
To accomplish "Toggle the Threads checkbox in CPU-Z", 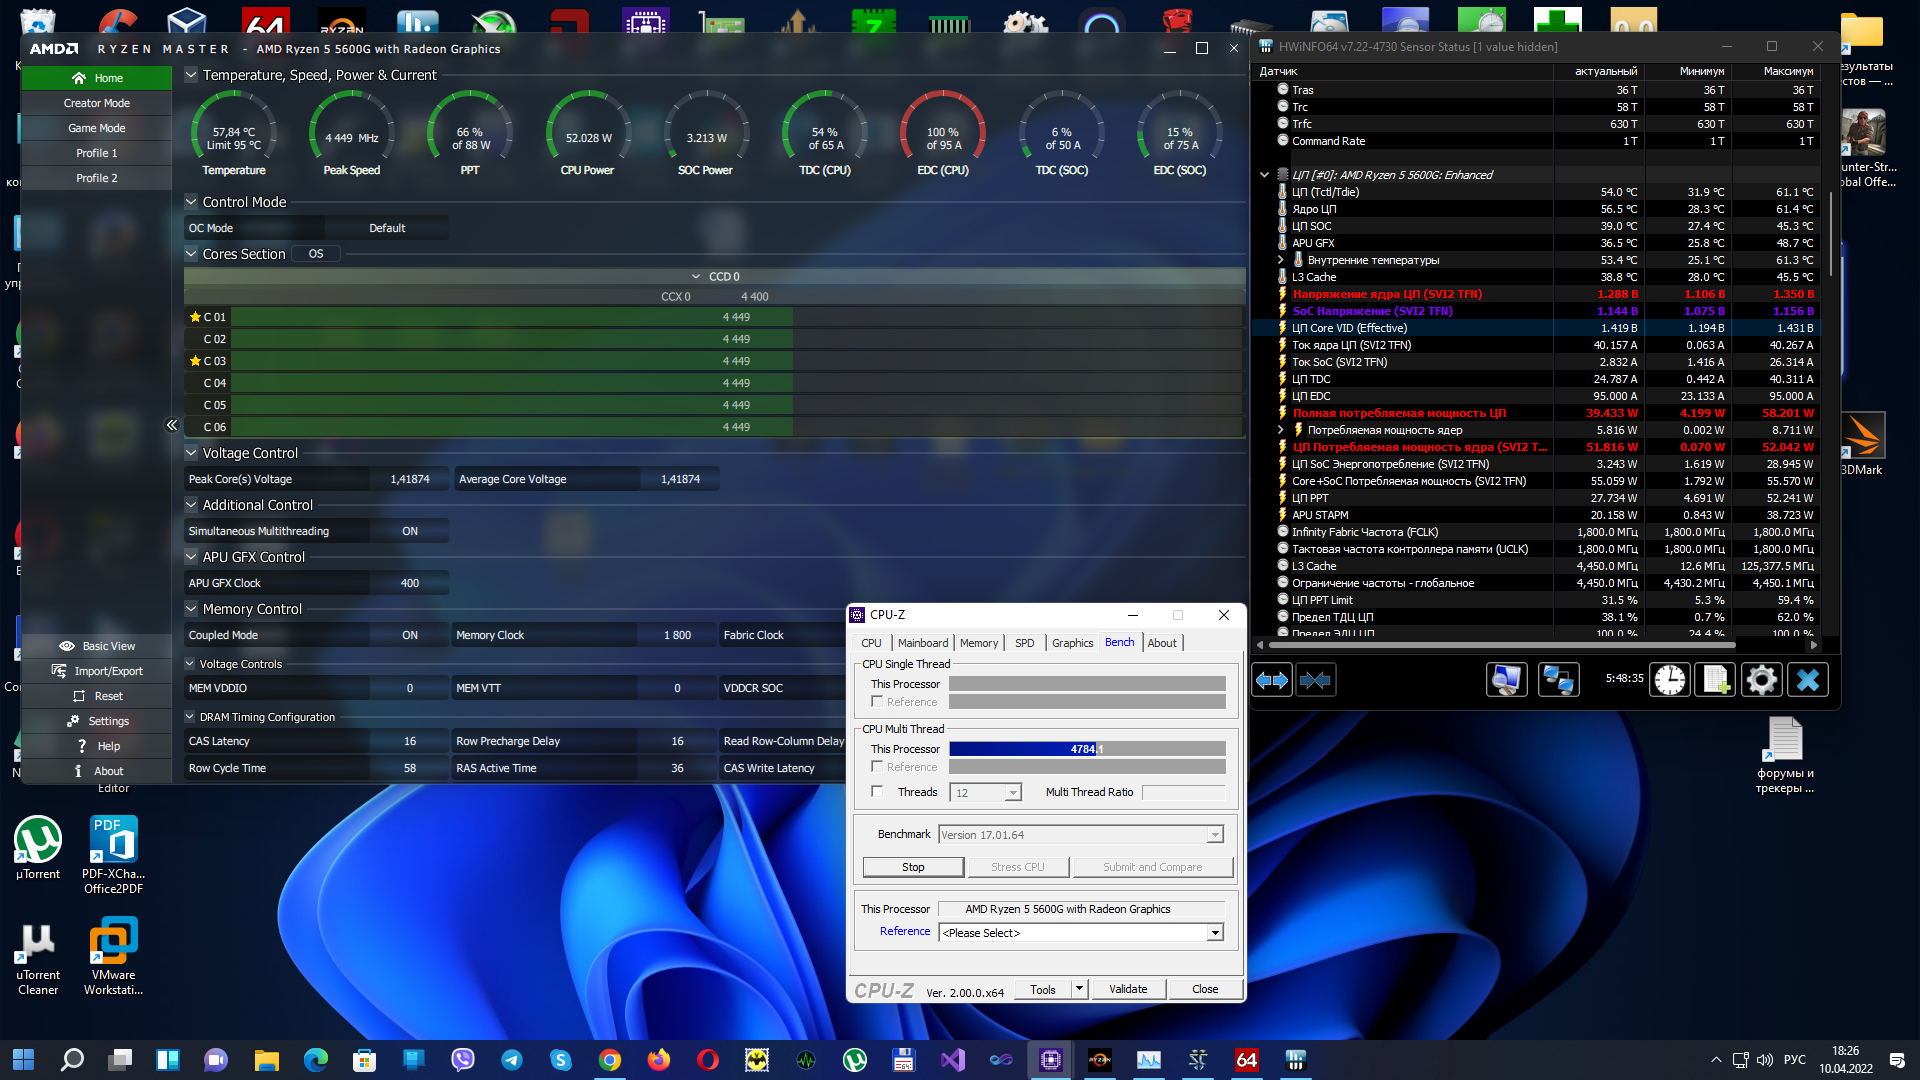I will (877, 792).
